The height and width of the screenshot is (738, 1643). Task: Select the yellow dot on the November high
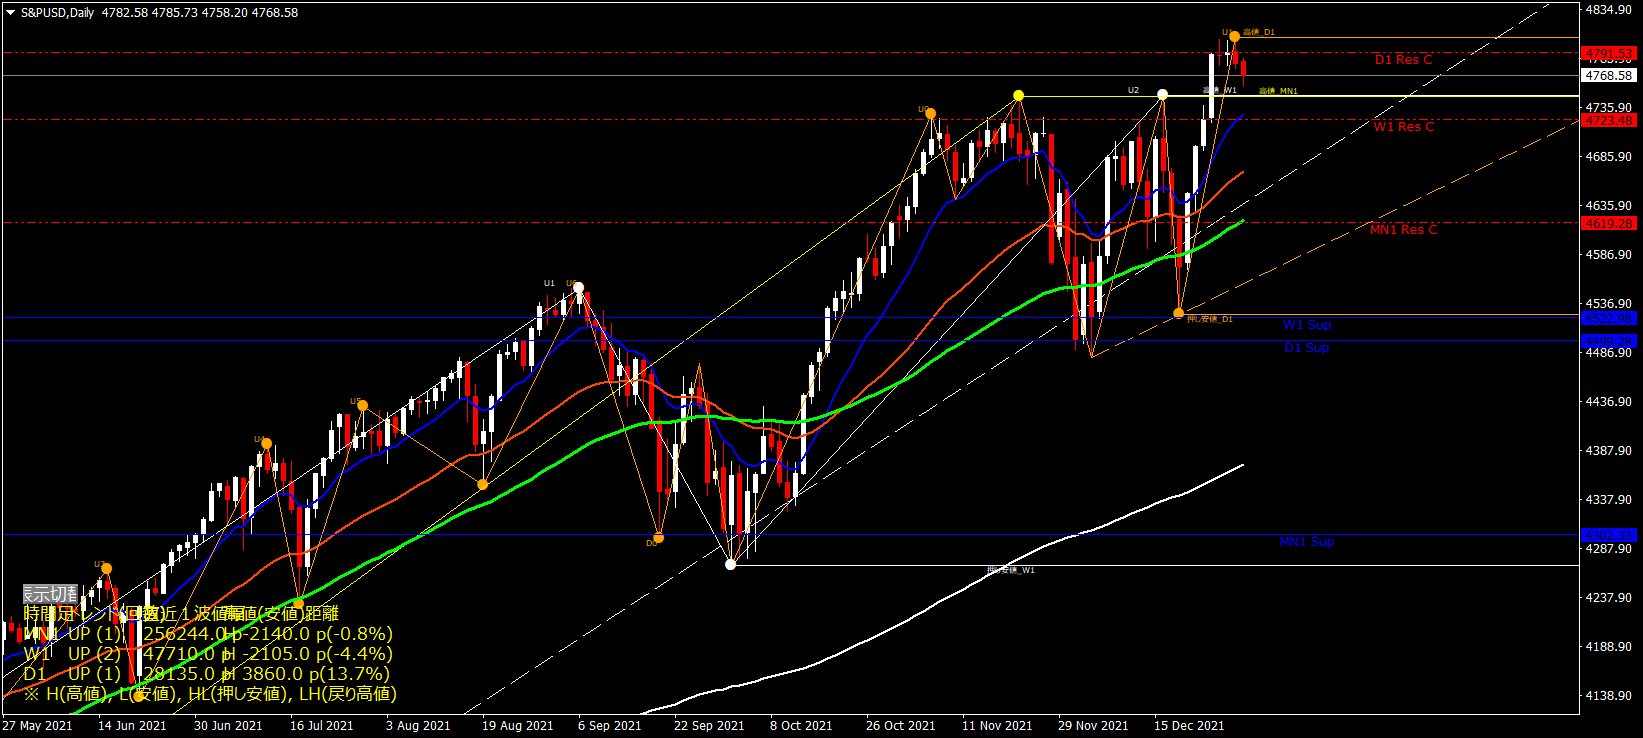(x=1018, y=96)
